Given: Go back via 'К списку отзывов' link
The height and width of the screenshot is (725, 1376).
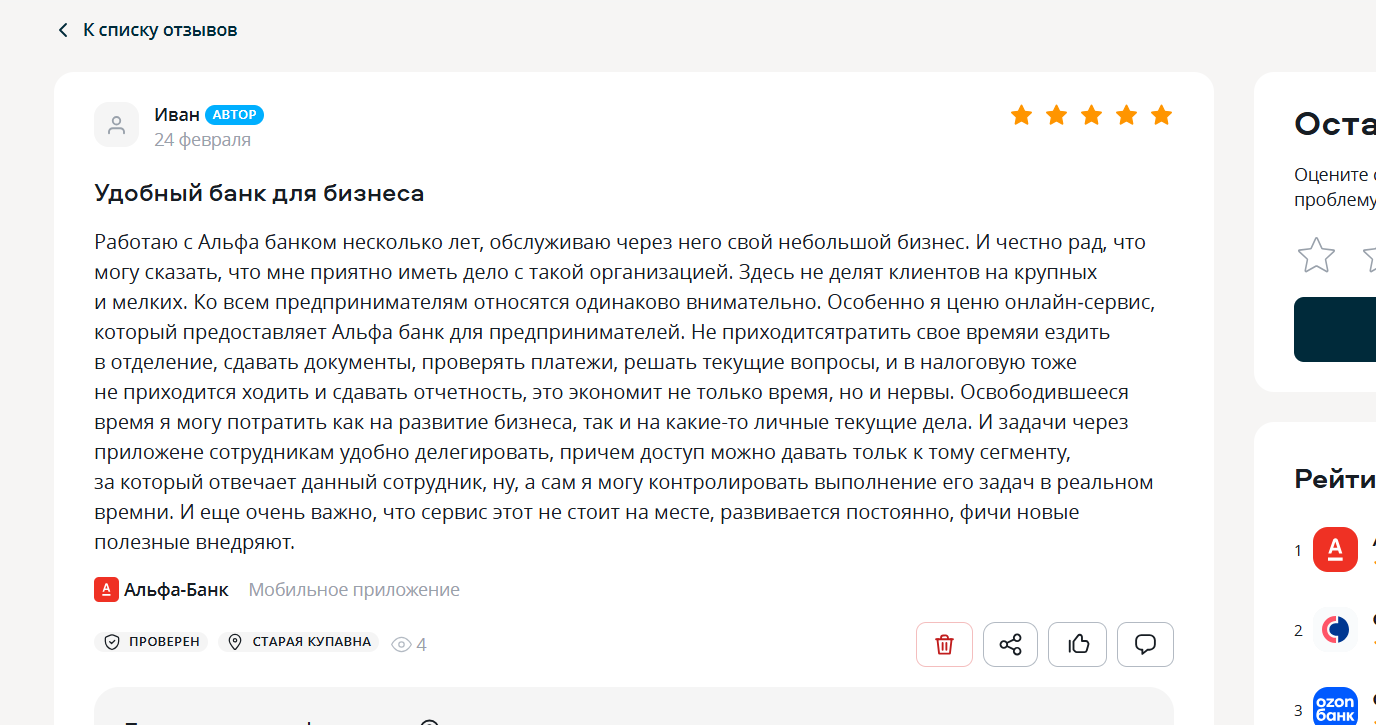Looking at the screenshot, I should click(x=160, y=30).
